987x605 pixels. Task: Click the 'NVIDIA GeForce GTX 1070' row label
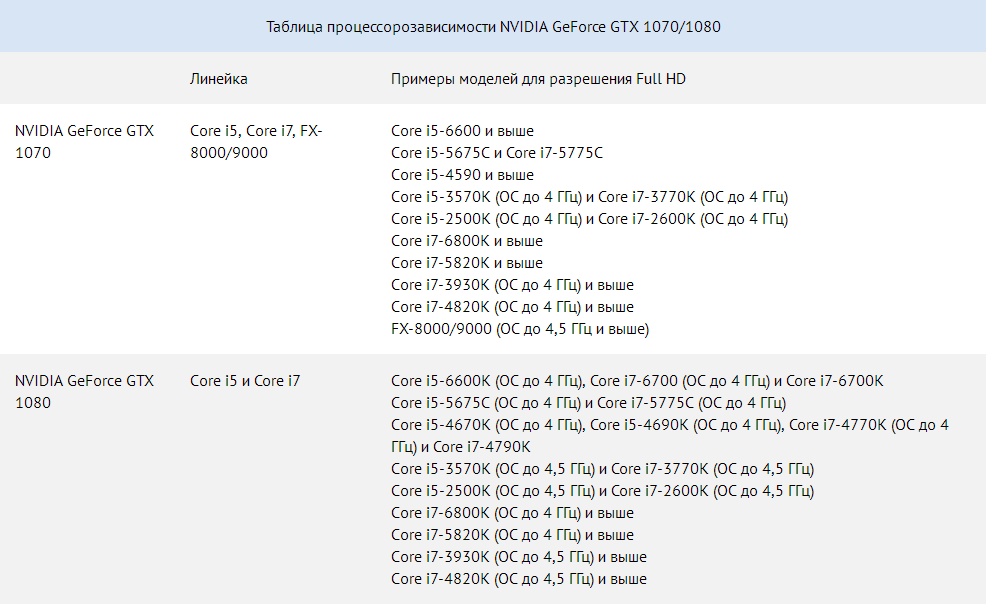84,142
